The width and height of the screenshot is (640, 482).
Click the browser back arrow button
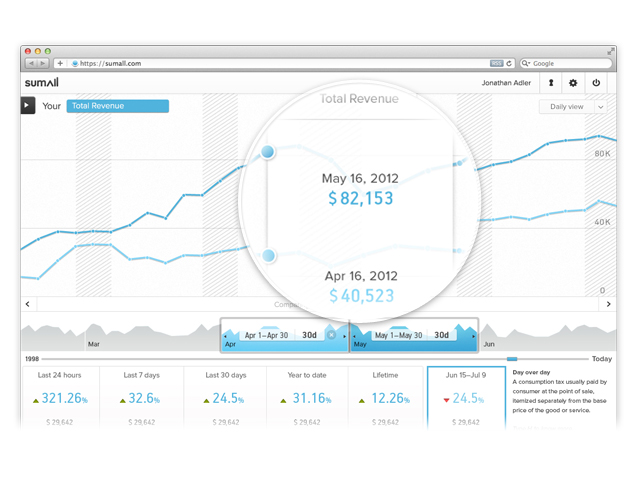coord(31,63)
